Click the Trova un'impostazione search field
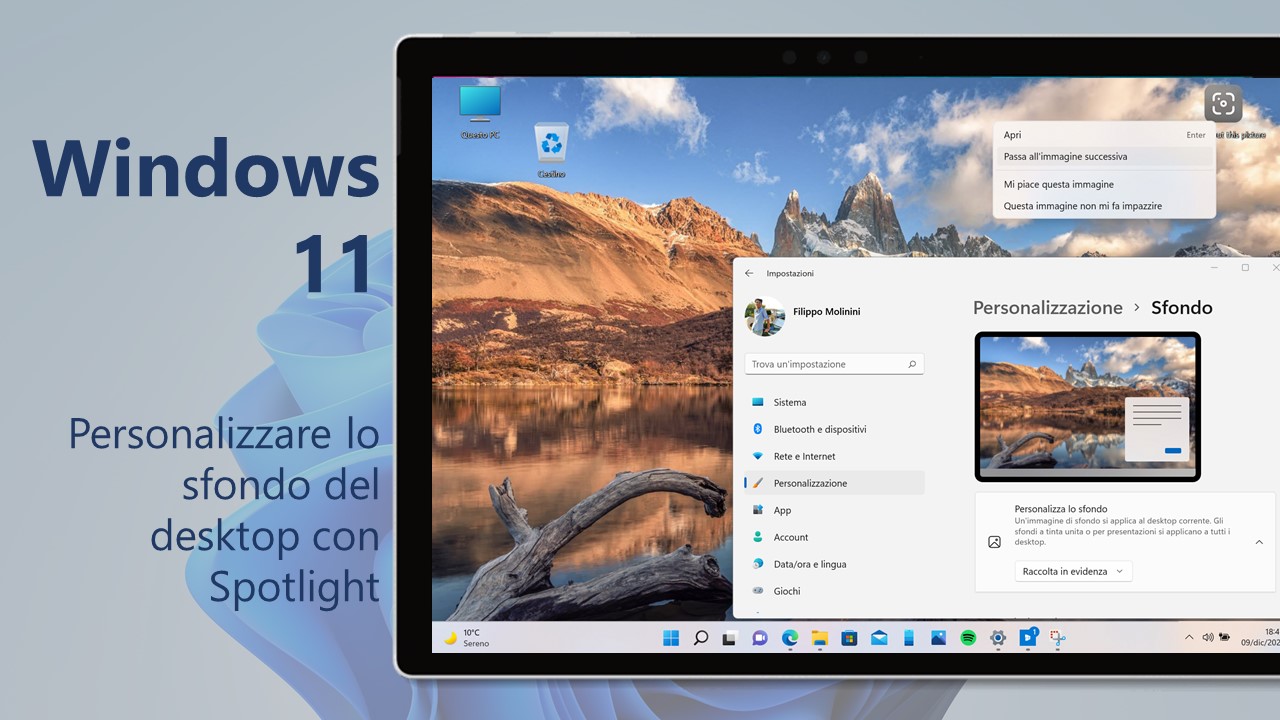This screenshot has width=1280, height=720. point(834,364)
